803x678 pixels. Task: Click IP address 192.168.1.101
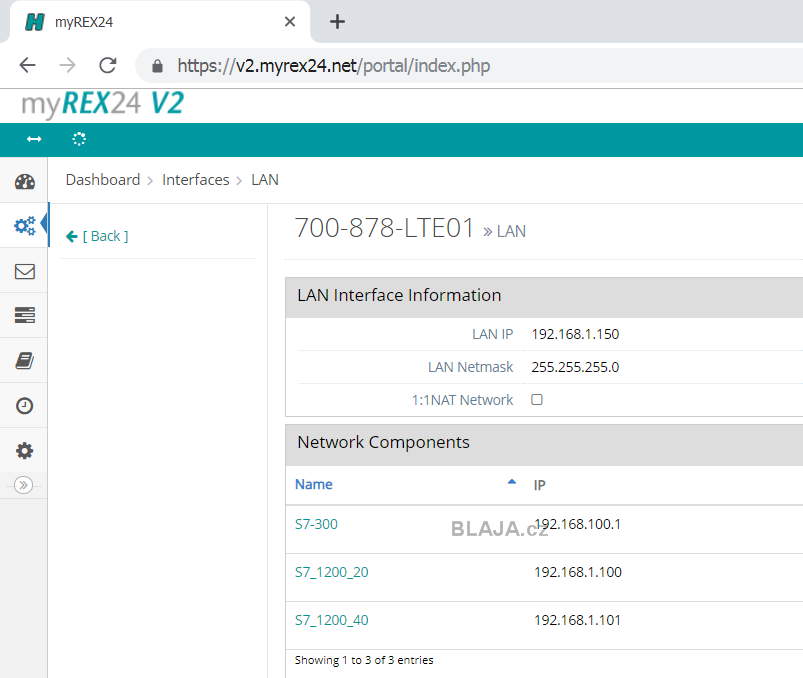(x=578, y=620)
